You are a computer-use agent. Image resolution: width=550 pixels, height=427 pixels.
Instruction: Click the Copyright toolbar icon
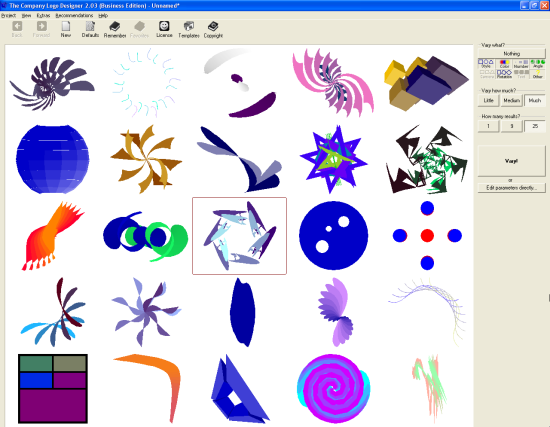pyautogui.click(x=213, y=29)
